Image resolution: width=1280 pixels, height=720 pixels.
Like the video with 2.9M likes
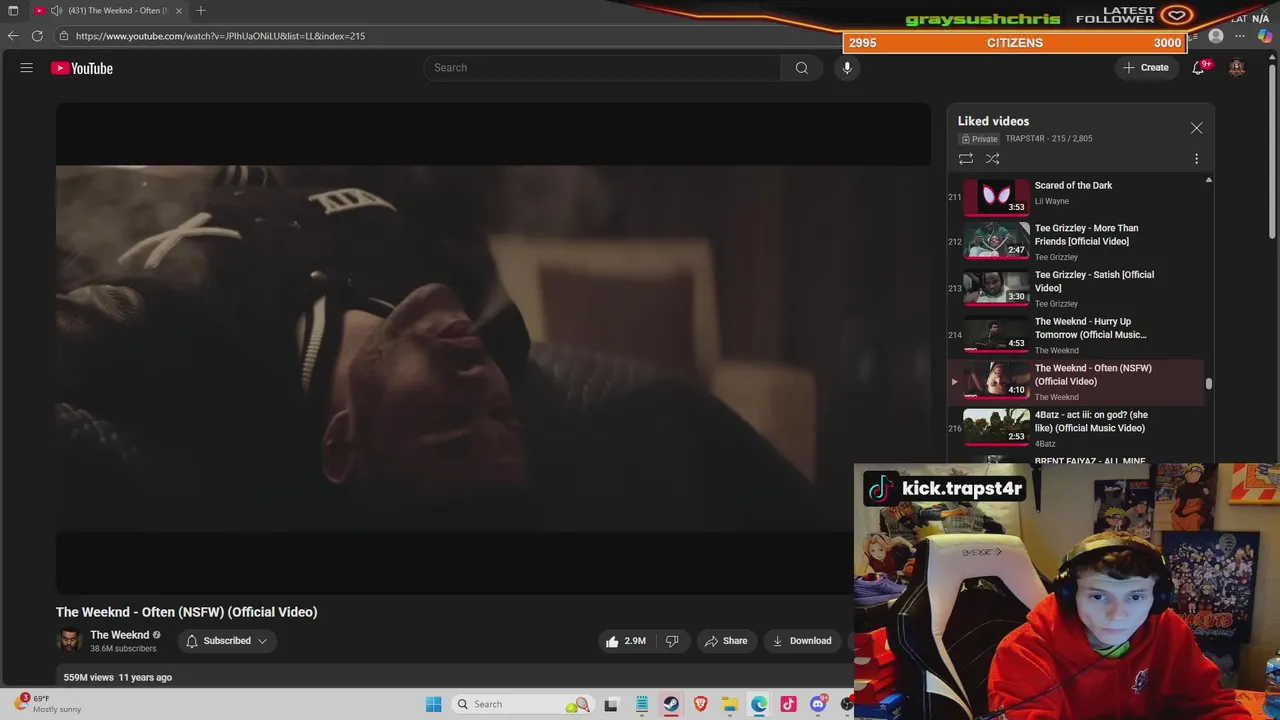tap(625, 641)
